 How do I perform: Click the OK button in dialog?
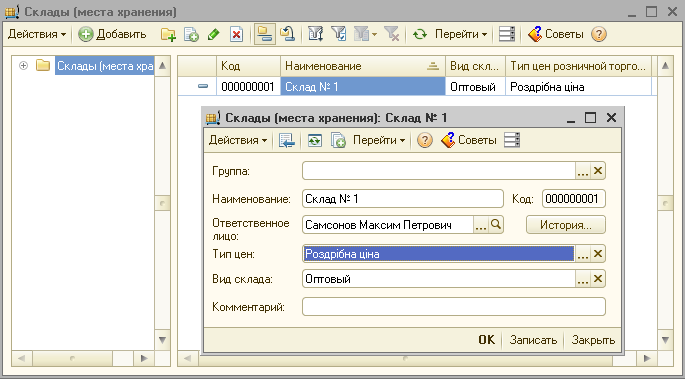pyautogui.click(x=486, y=340)
